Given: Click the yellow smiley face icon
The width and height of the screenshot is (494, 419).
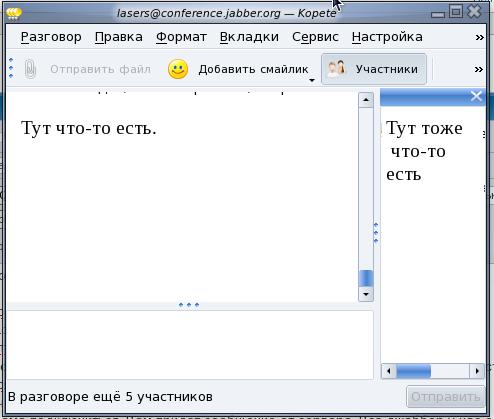Looking at the screenshot, I should (x=178, y=69).
